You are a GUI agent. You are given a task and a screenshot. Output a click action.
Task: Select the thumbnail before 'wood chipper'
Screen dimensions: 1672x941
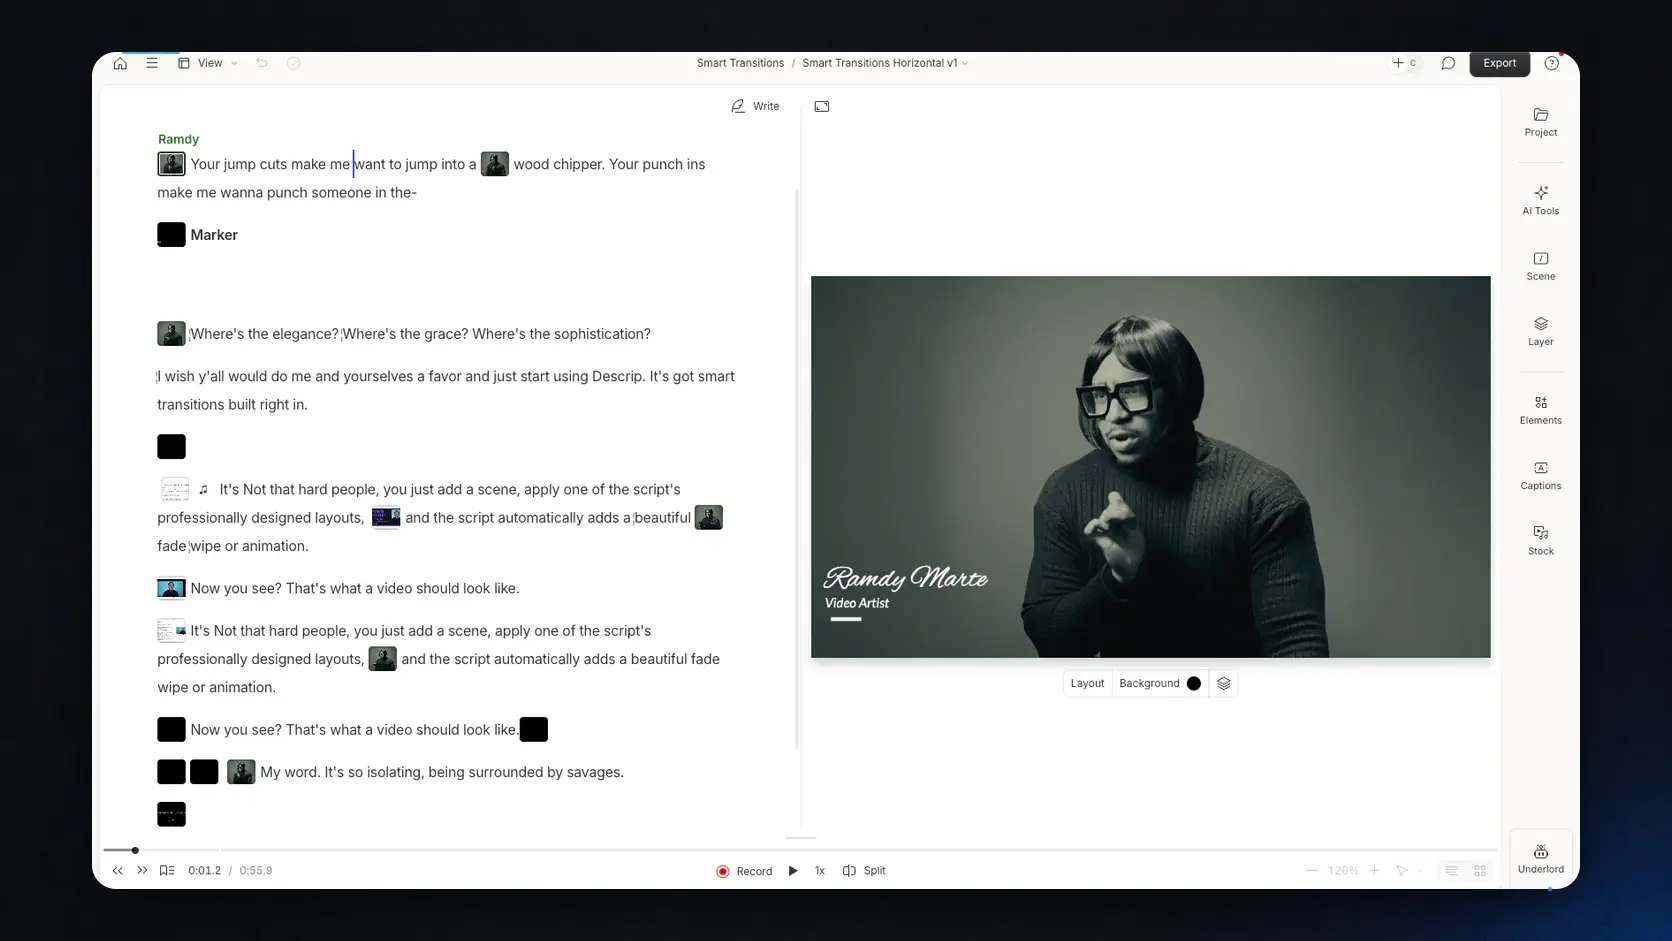click(495, 163)
